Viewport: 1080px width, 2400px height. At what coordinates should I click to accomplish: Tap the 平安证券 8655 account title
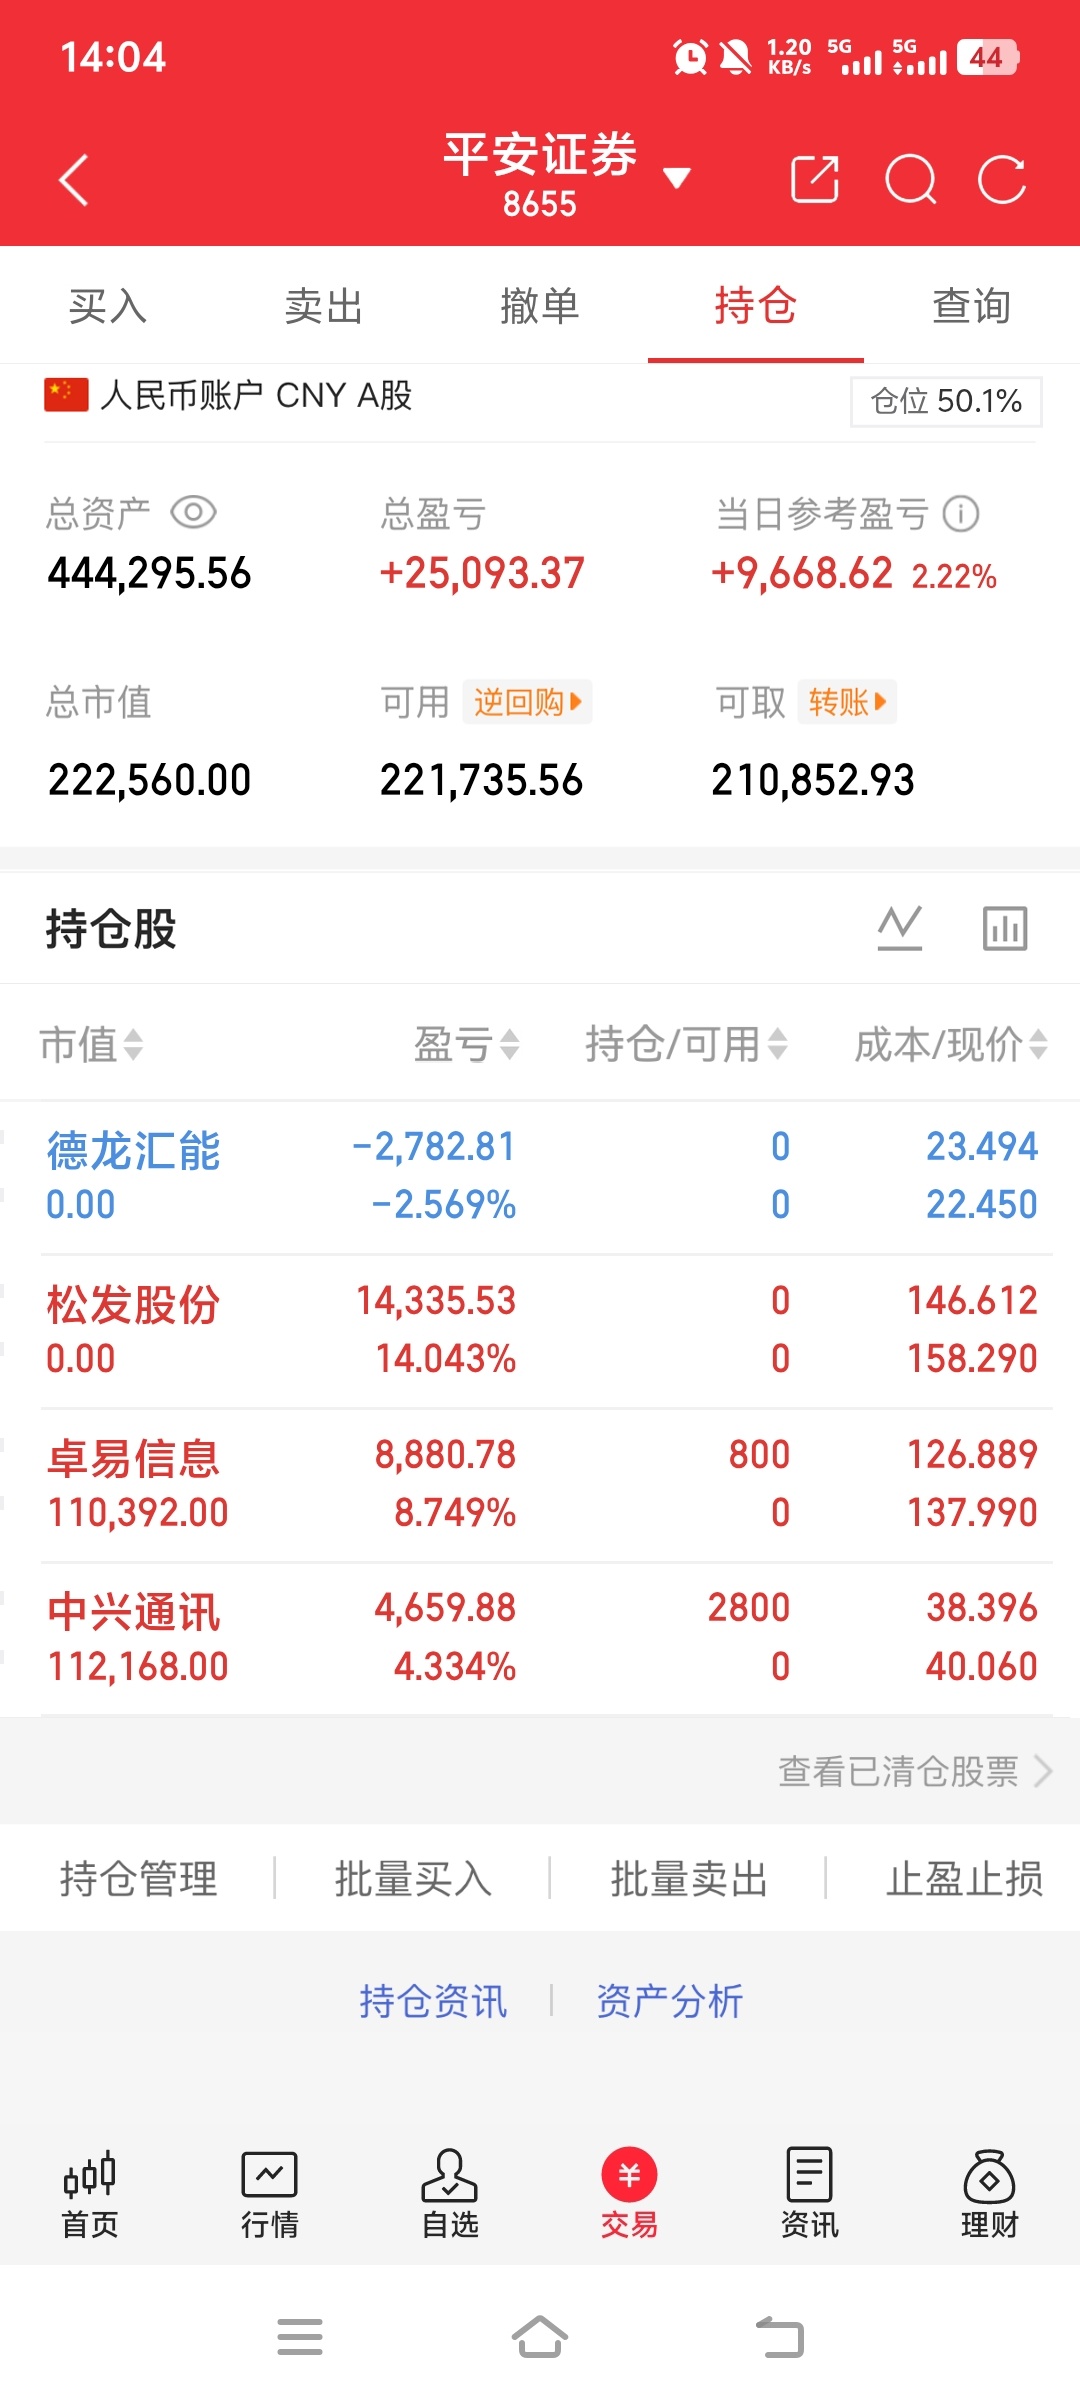(540, 176)
